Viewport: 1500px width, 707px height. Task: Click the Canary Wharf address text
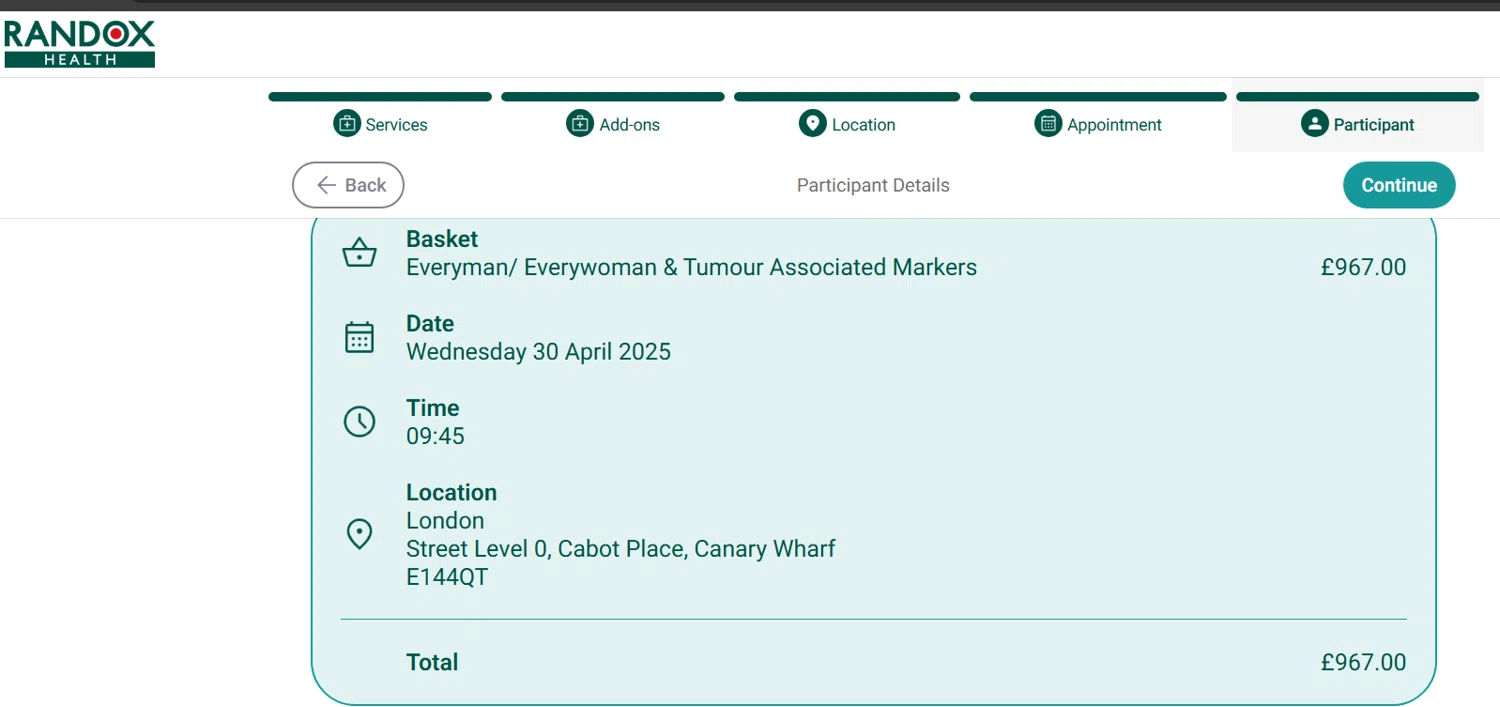pos(620,549)
